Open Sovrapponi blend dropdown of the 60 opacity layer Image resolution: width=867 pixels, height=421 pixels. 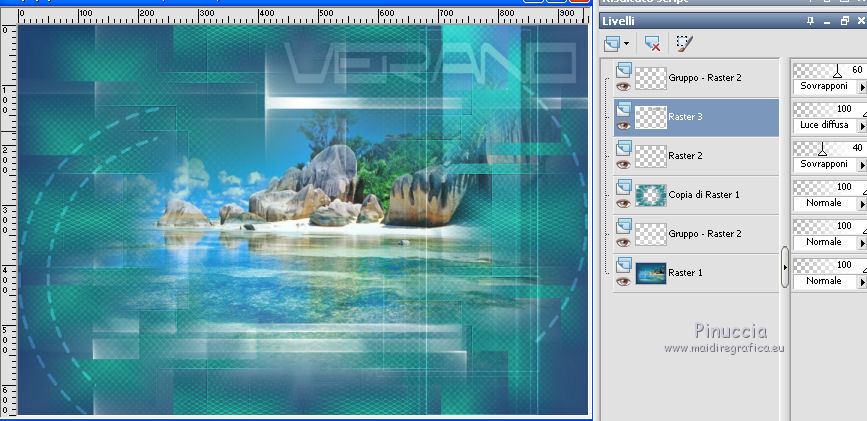pyautogui.click(x=862, y=87)
